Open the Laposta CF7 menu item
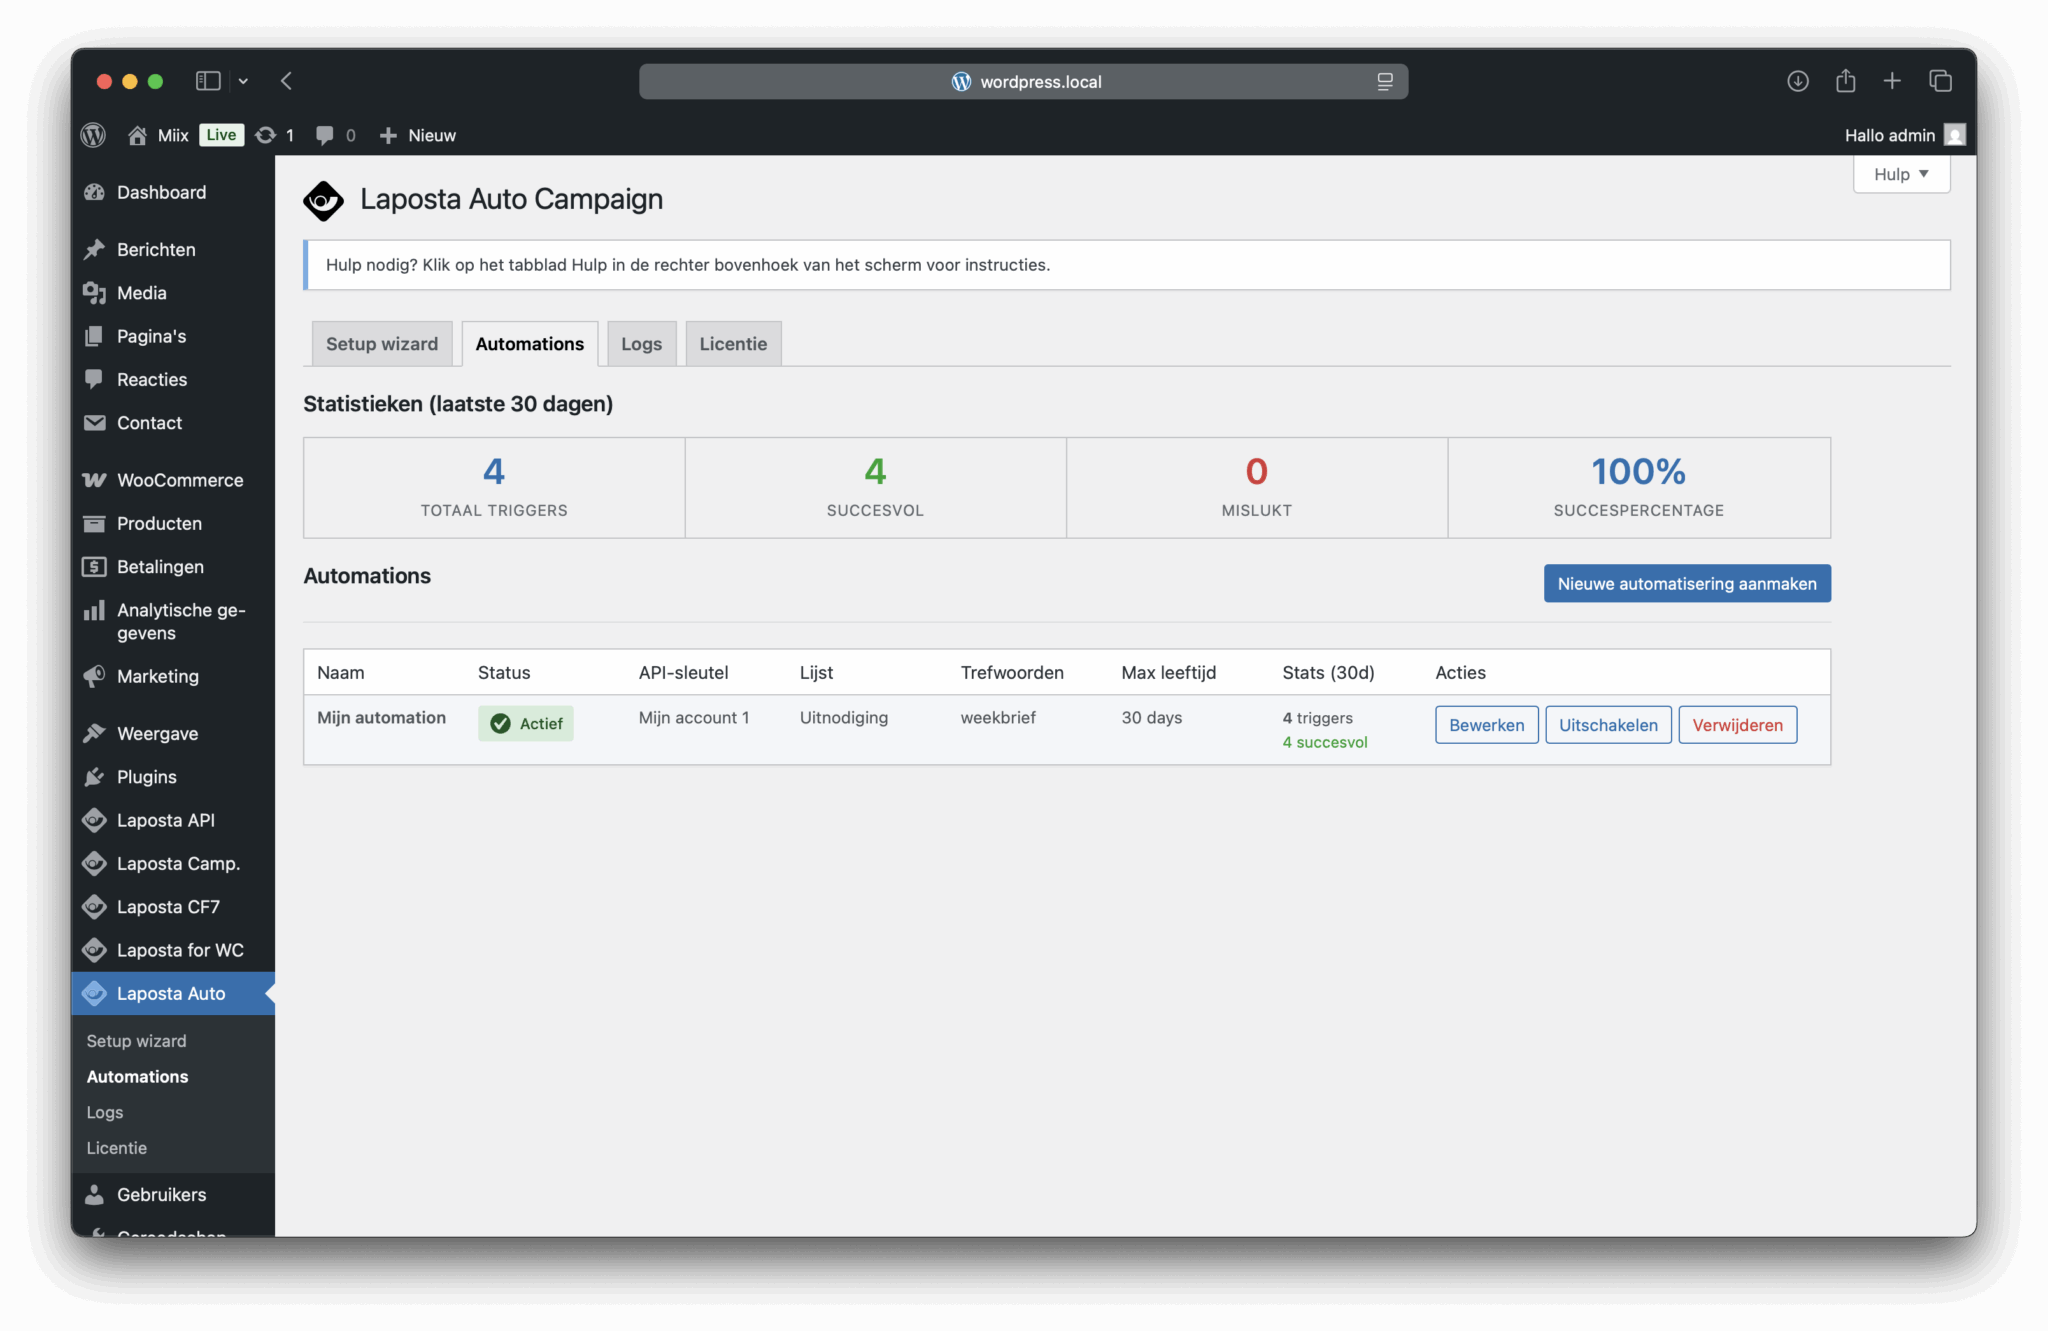Screen dimensions: 2048x1331 tap(173, 907)
